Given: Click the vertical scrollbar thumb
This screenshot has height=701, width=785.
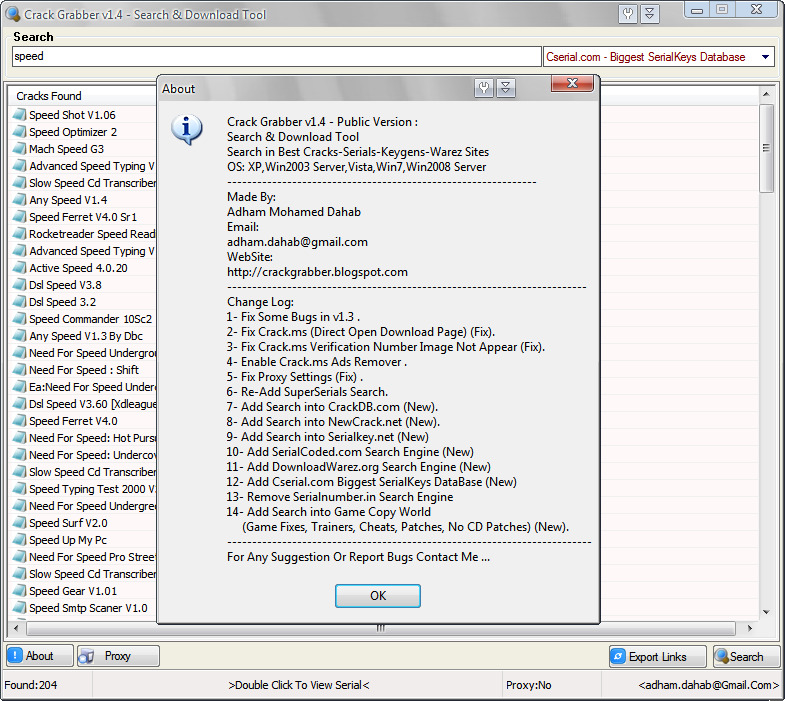Looking at the screenshot, I should point(766,148).
